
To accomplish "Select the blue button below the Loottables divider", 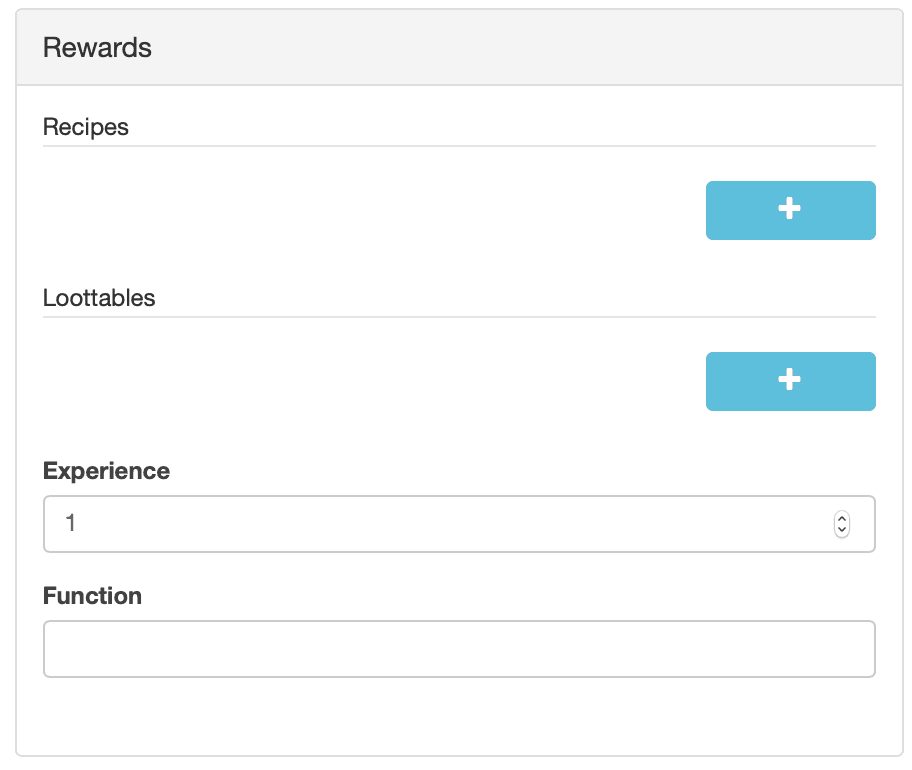I will point(790,381).
